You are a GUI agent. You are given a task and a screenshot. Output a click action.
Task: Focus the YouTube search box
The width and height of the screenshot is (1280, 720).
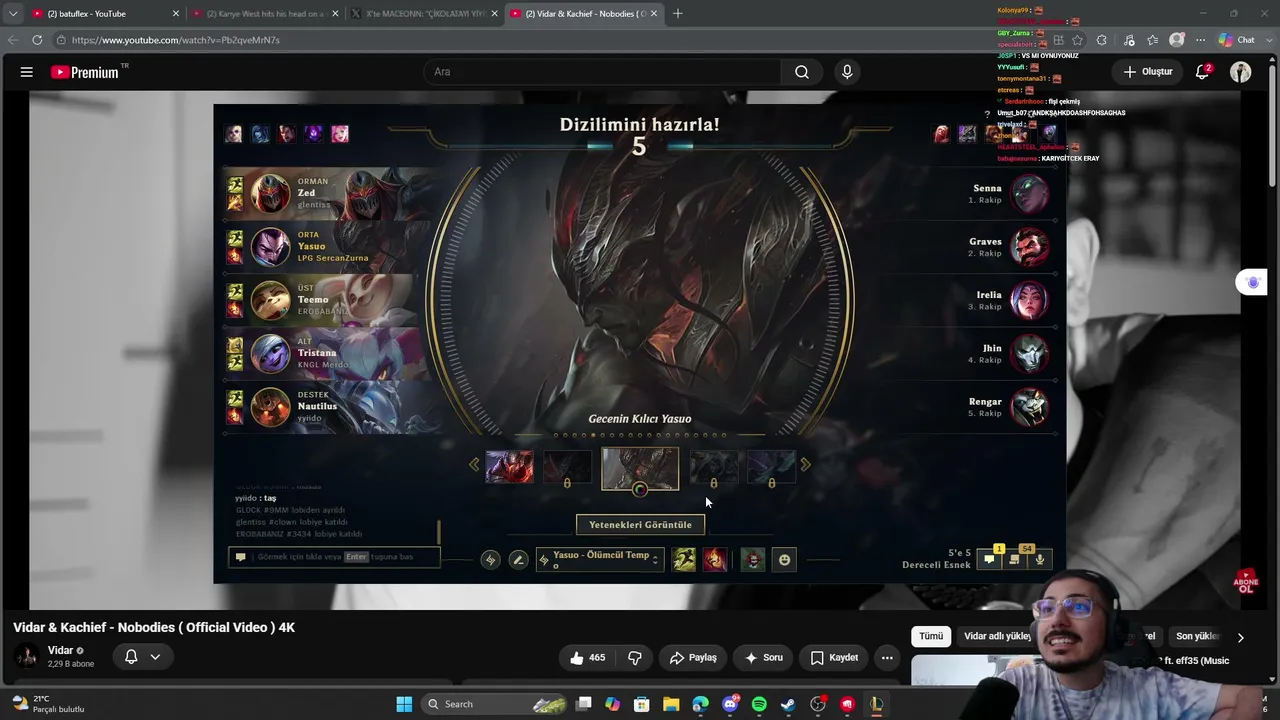[603, 72]
